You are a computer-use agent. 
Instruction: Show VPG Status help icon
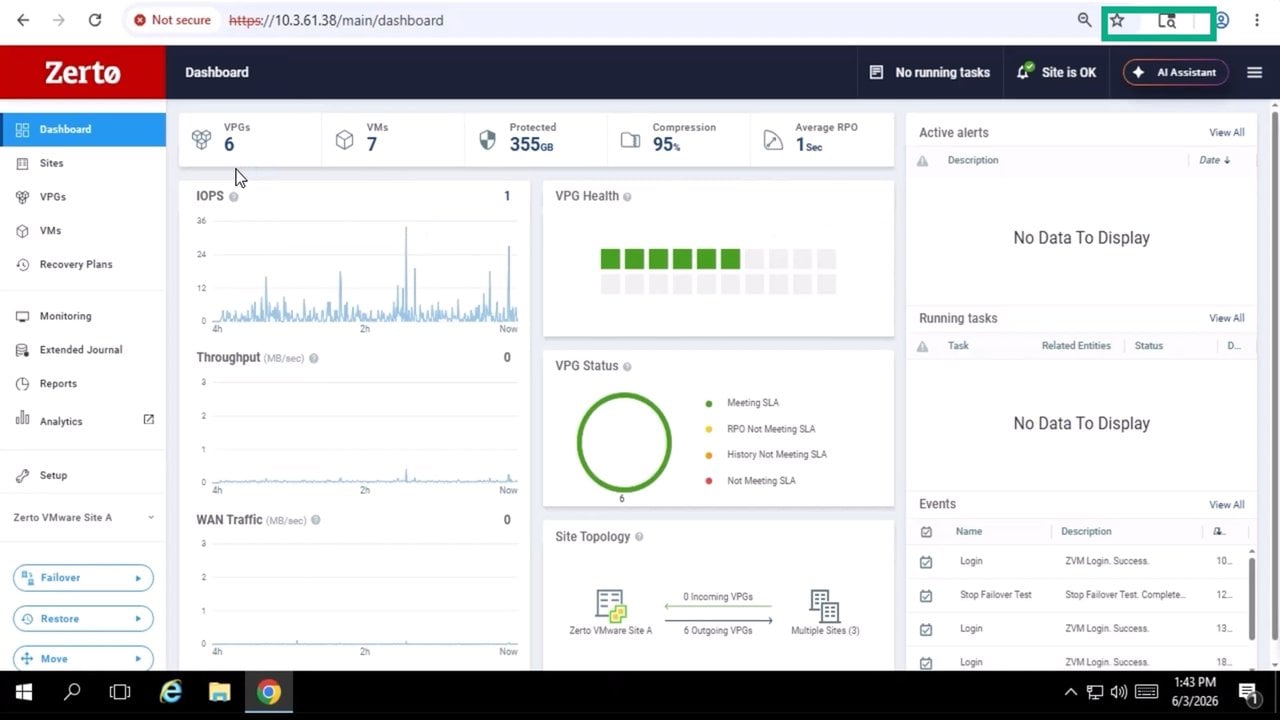(x=628, y=366)
